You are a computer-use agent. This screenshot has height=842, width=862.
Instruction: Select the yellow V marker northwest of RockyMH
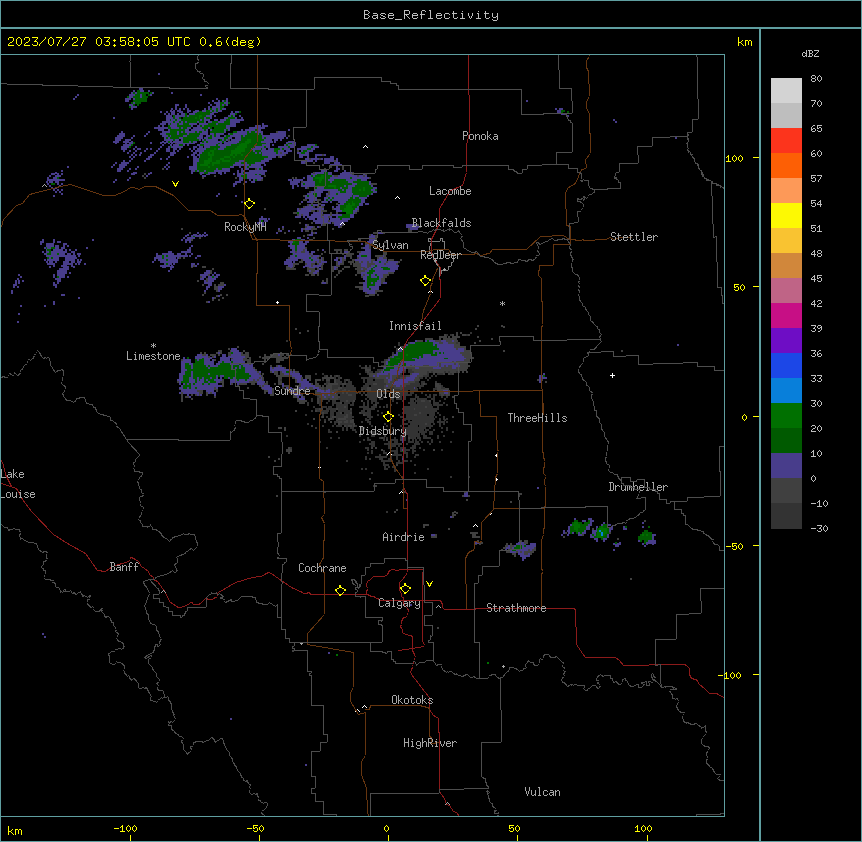pyautogui.click(x=175, y=184)
